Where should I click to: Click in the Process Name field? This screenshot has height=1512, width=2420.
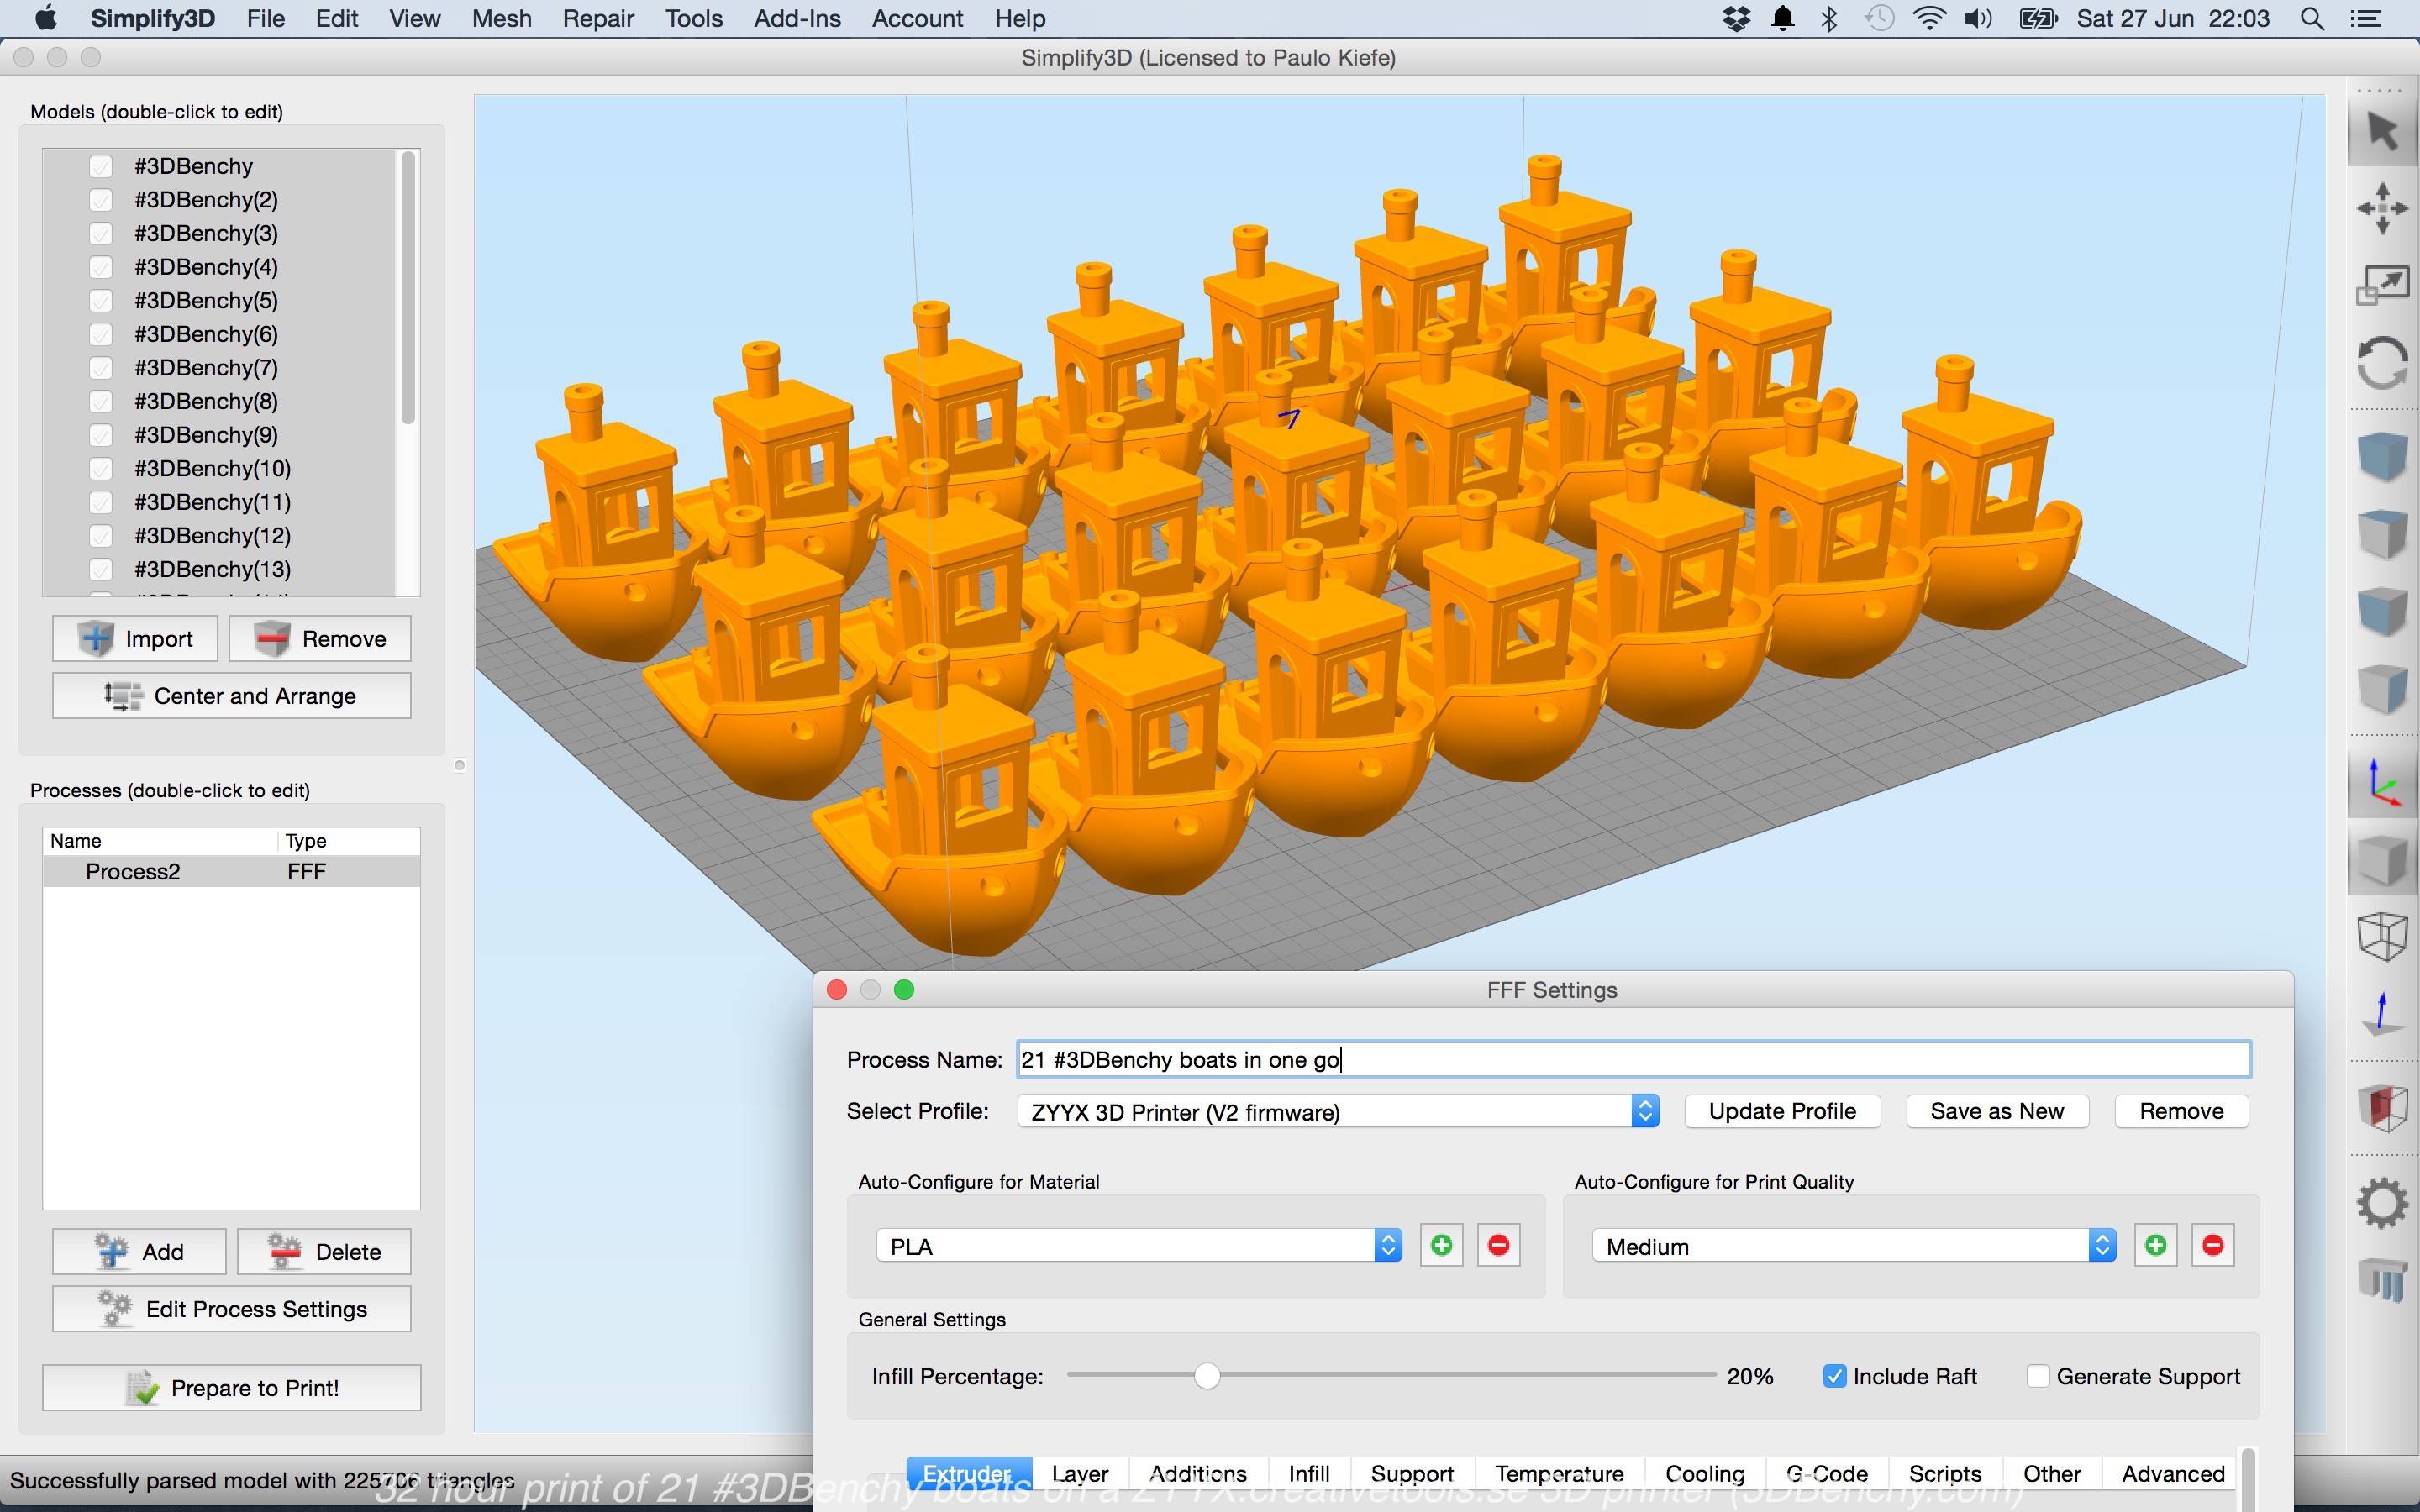pyautogui.click(x=1634, y=1059)
